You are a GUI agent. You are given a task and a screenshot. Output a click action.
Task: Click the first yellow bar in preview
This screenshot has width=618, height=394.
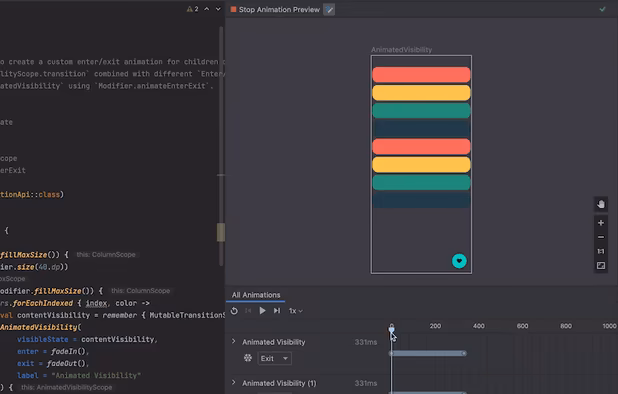[x=421, y=93]
